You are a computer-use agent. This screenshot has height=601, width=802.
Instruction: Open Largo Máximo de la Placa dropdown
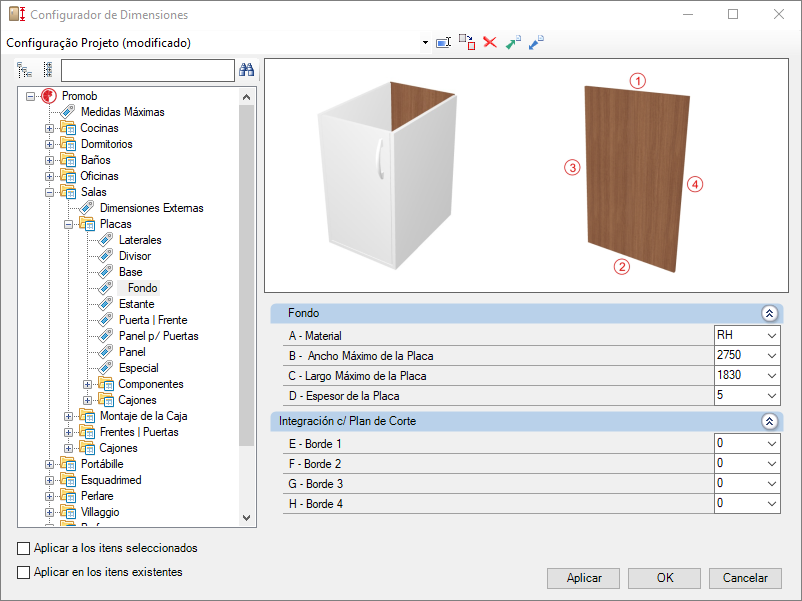772,375
